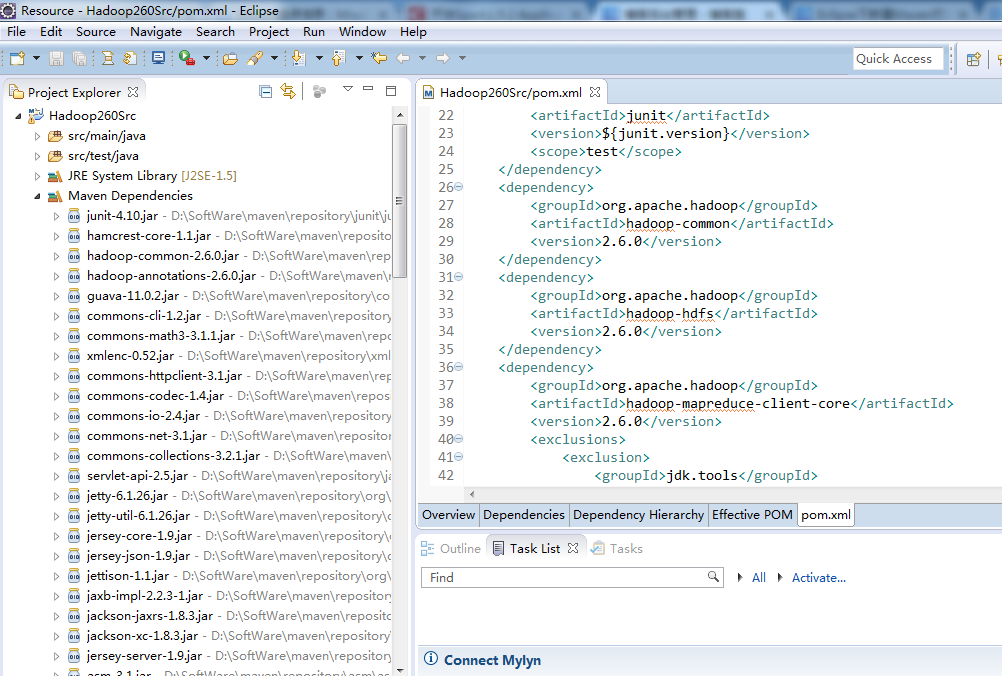Image resolution: width=1002 pixels, height=676 pixels.
Task: Expand the src/main/java folder
Action: coord(37,136)
